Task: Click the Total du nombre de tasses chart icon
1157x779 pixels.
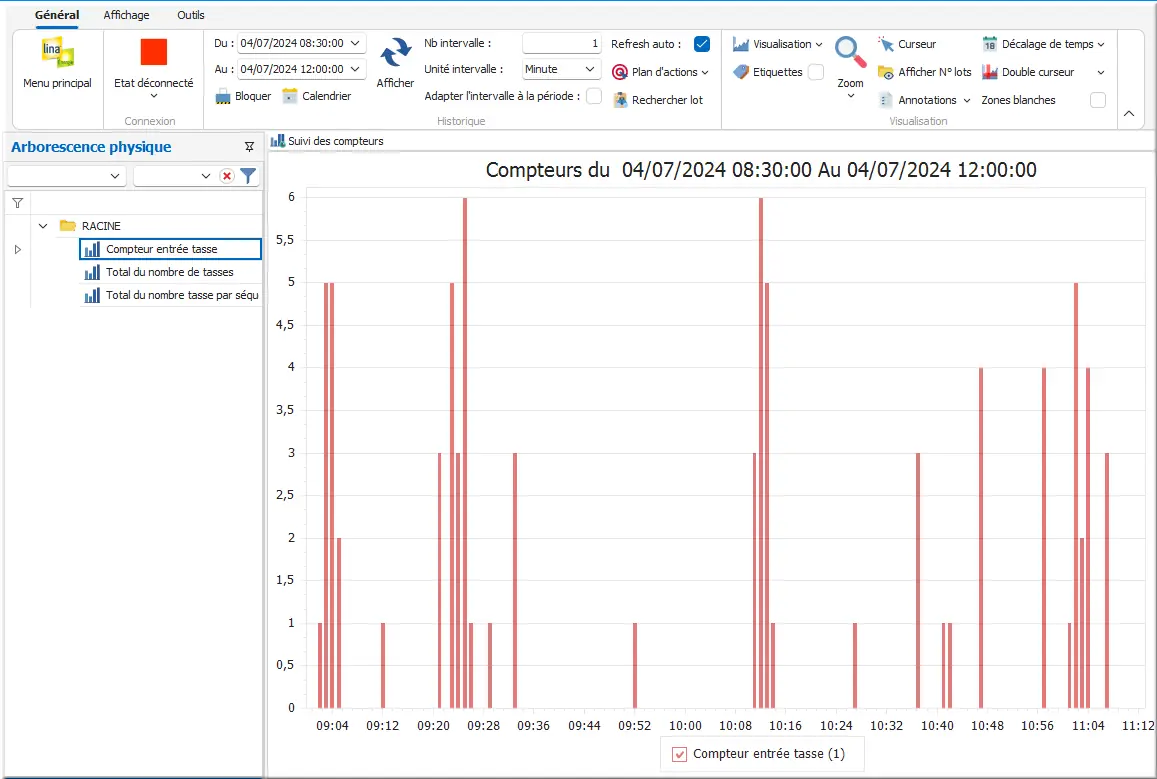Action: (x=92, y=272)
